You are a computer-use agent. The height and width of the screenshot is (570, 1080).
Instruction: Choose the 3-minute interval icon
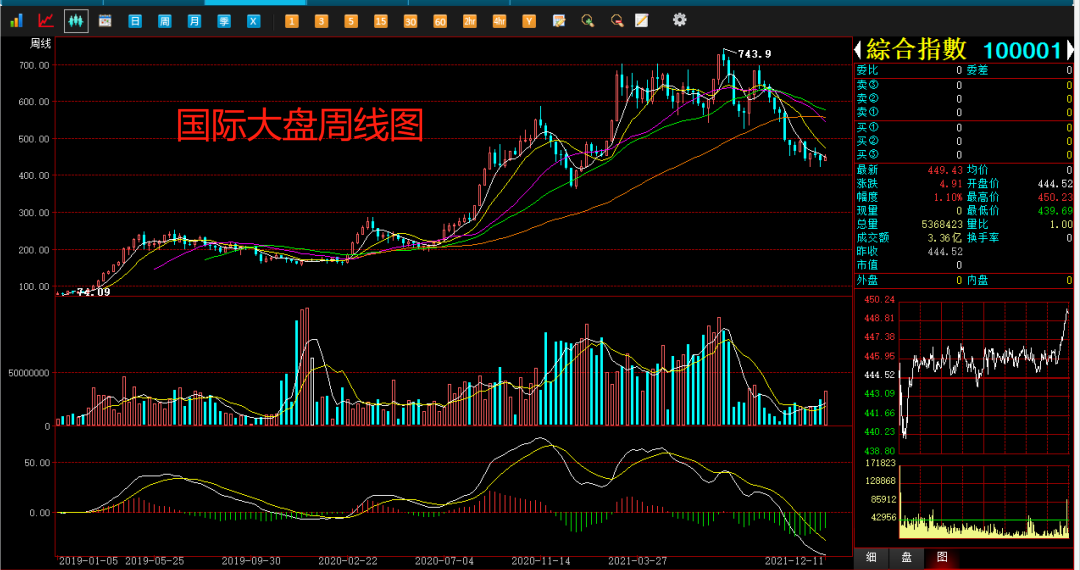click(x=321, y=21)
